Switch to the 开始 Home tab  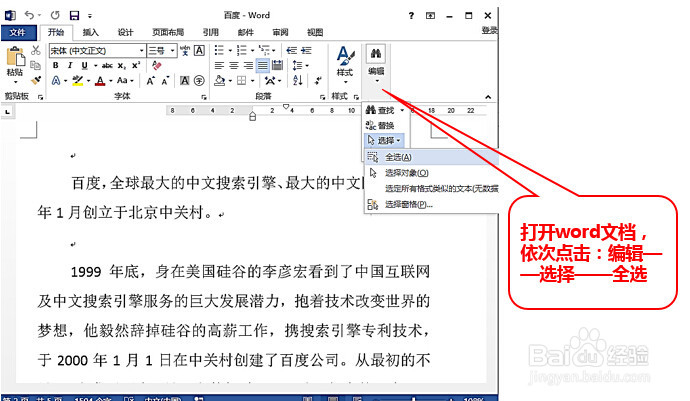56,32
